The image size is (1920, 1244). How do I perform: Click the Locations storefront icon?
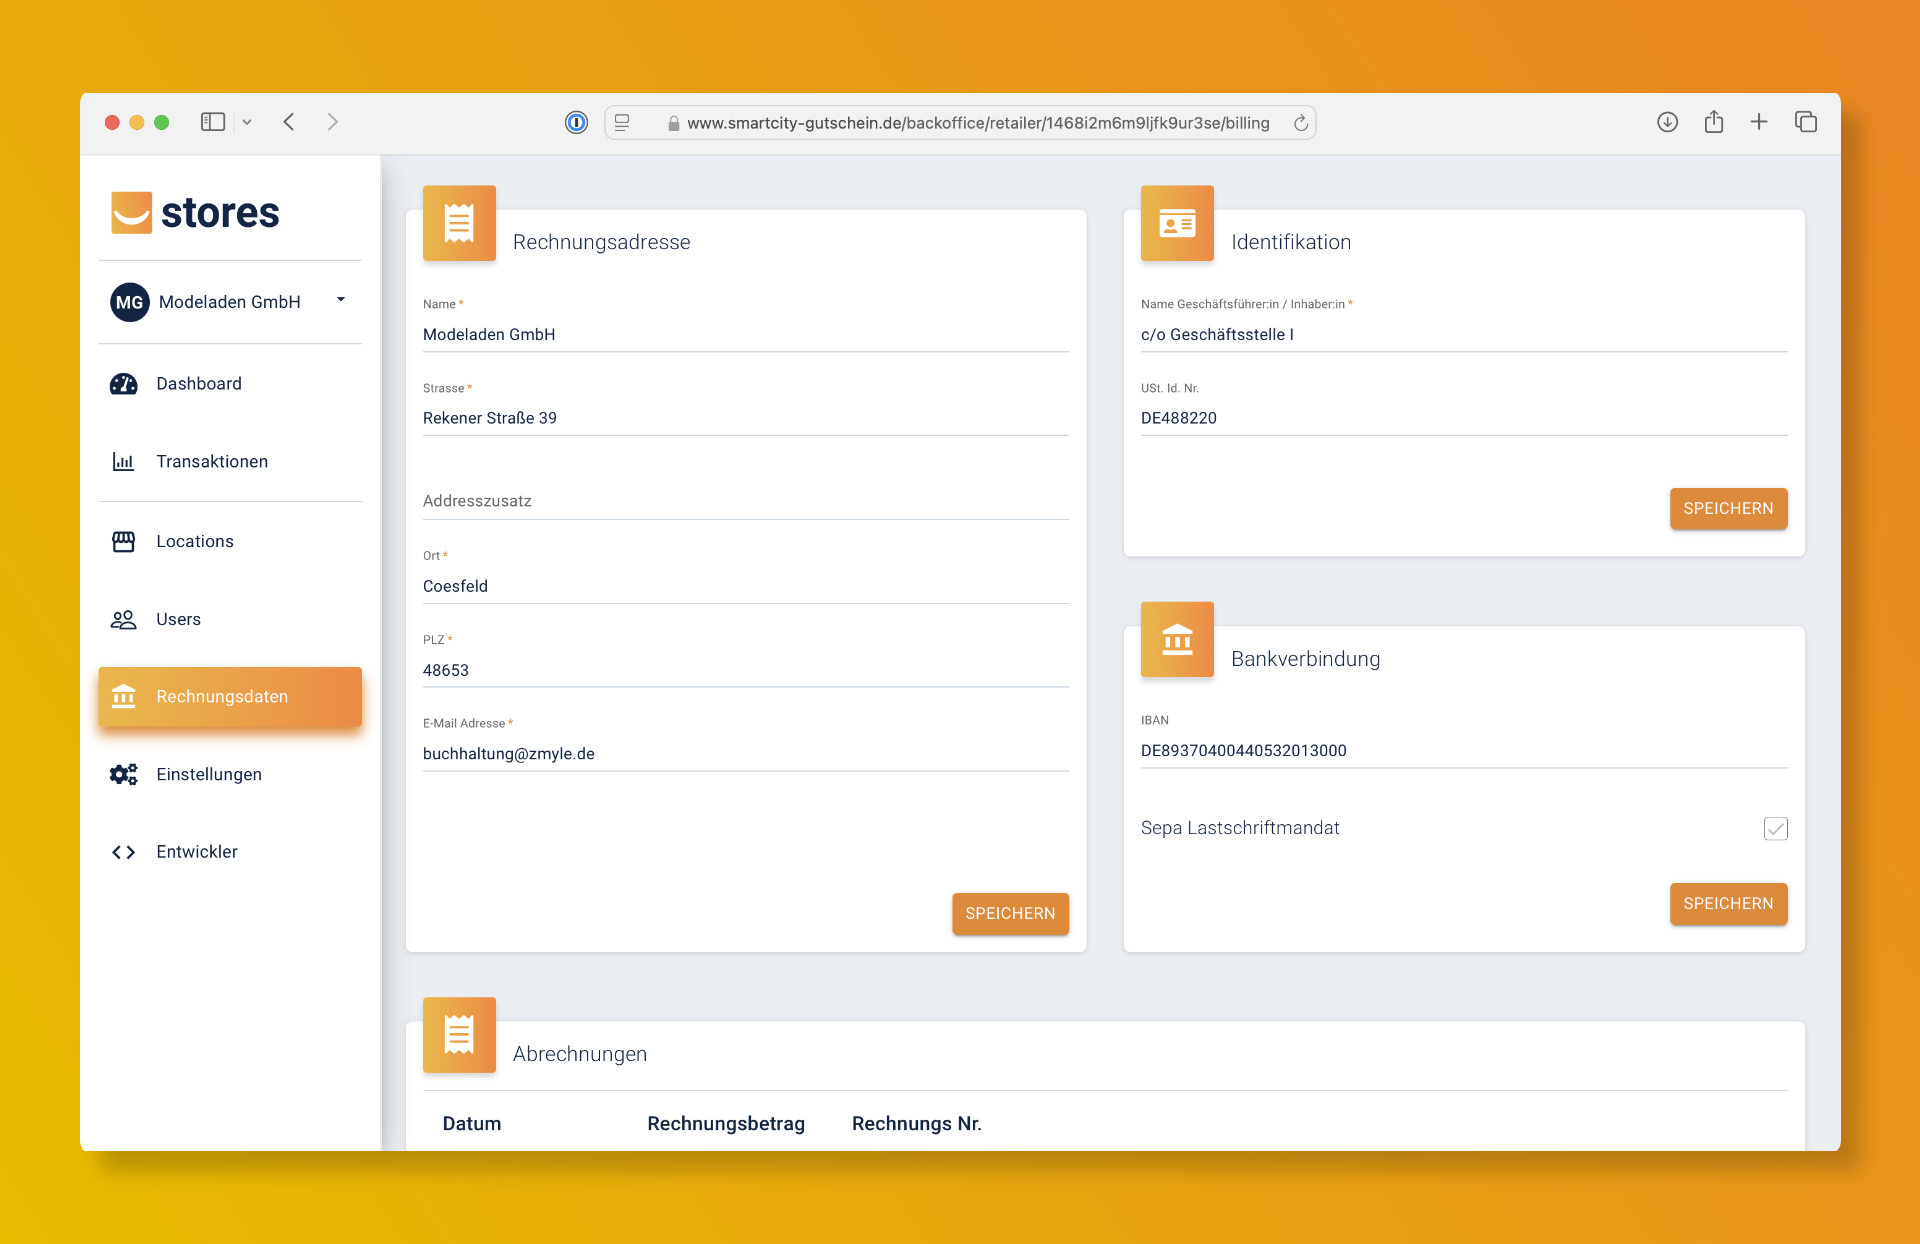pyautogui.click(x=123, y=541)
